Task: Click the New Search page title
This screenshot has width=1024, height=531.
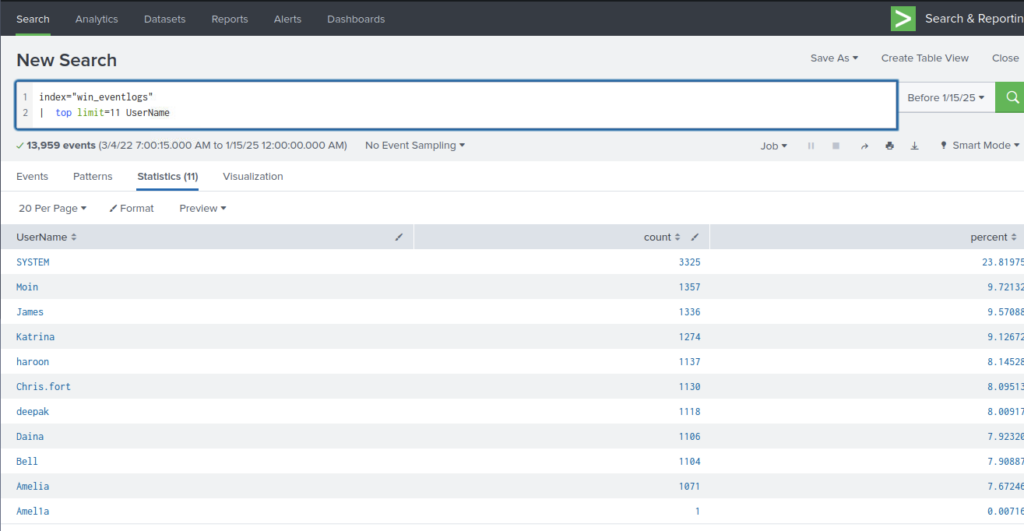Action: click(x=67, y=60)
